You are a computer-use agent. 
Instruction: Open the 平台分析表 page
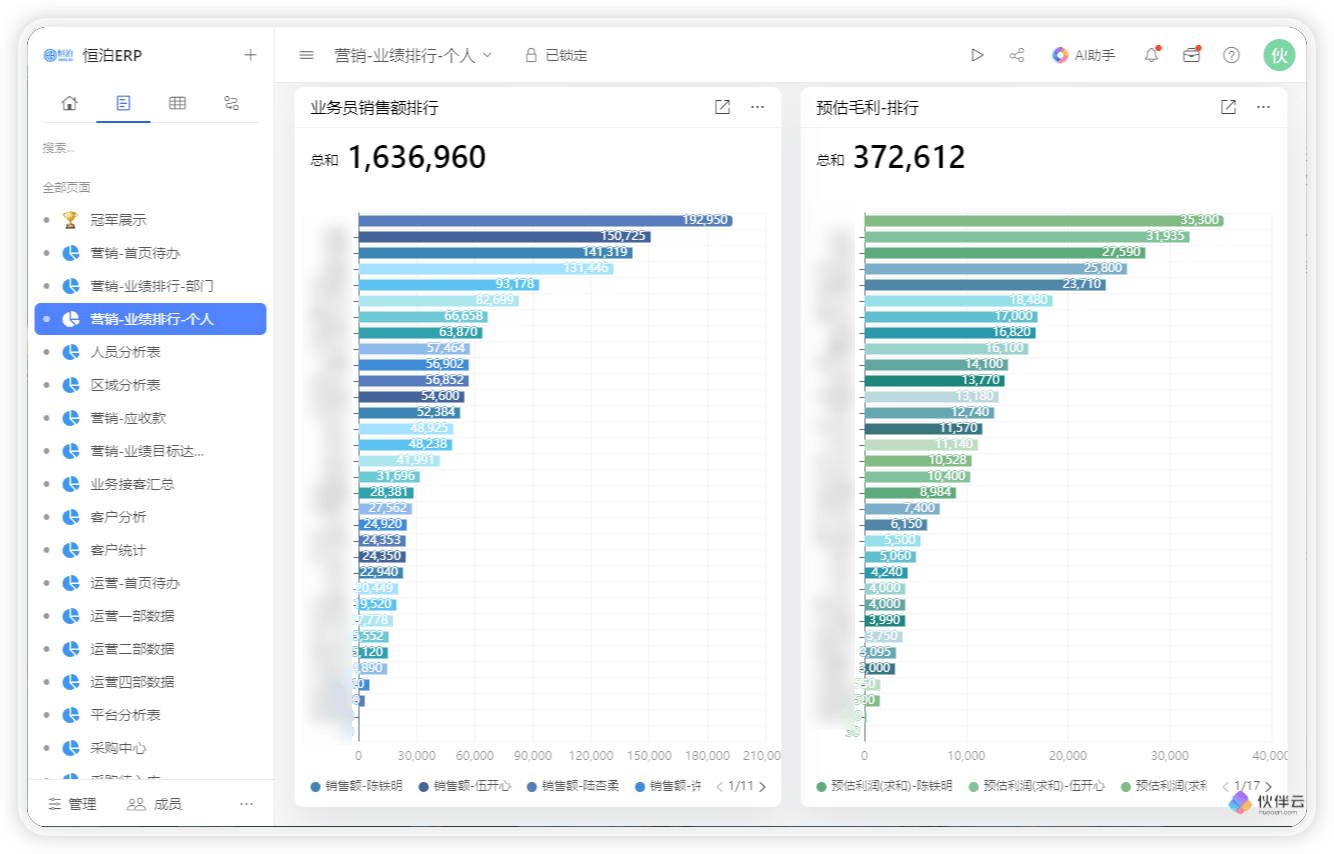150,715
